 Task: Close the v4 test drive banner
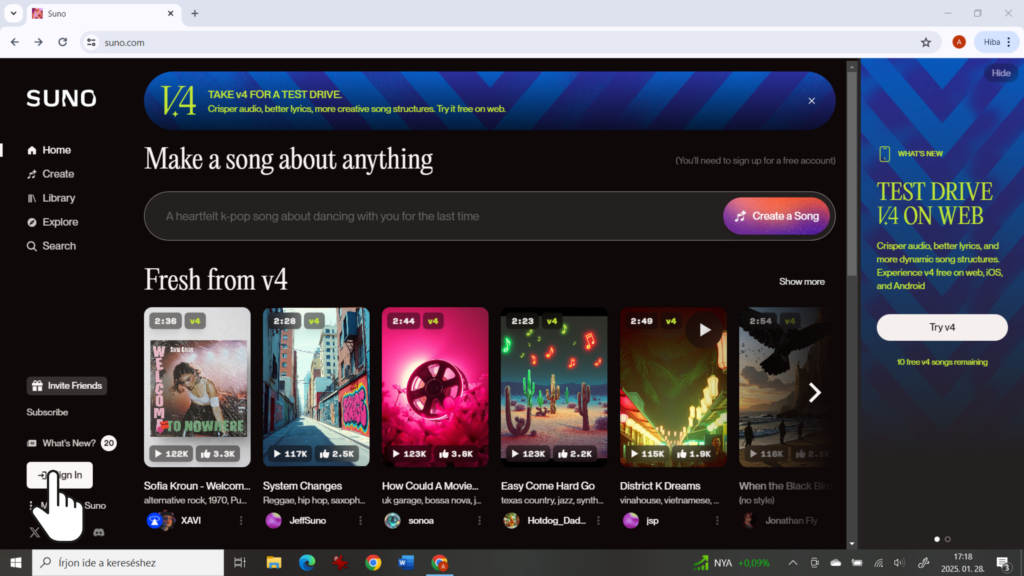[x=811, y=101]
